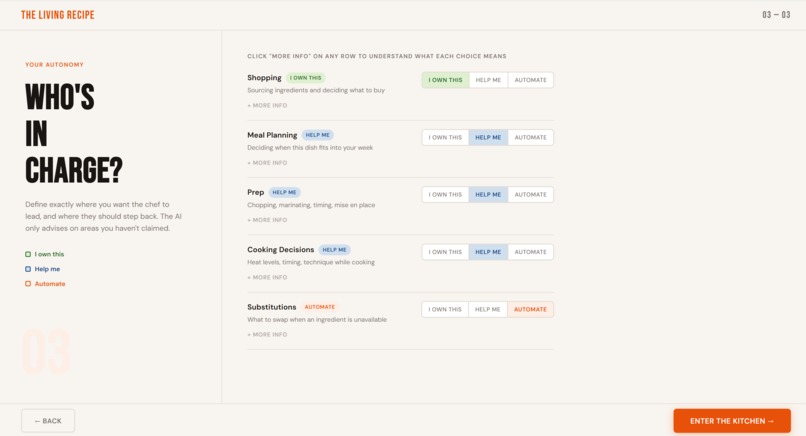The height and width of the screenshot is (436, 806).
Task: Set Prep to Help Me
Action: pyautogui.click(x=488, y=194)
